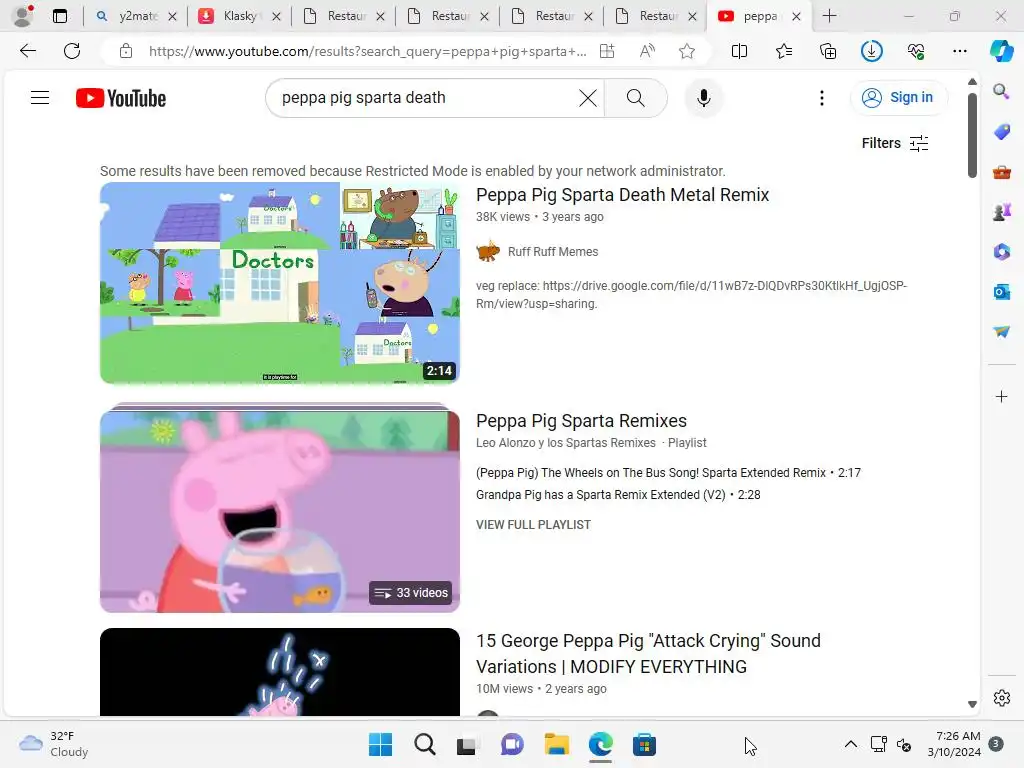
Task: Open Leo Alonzo y los Spartas Remixes channel
Action: click(x=566, y=443)
